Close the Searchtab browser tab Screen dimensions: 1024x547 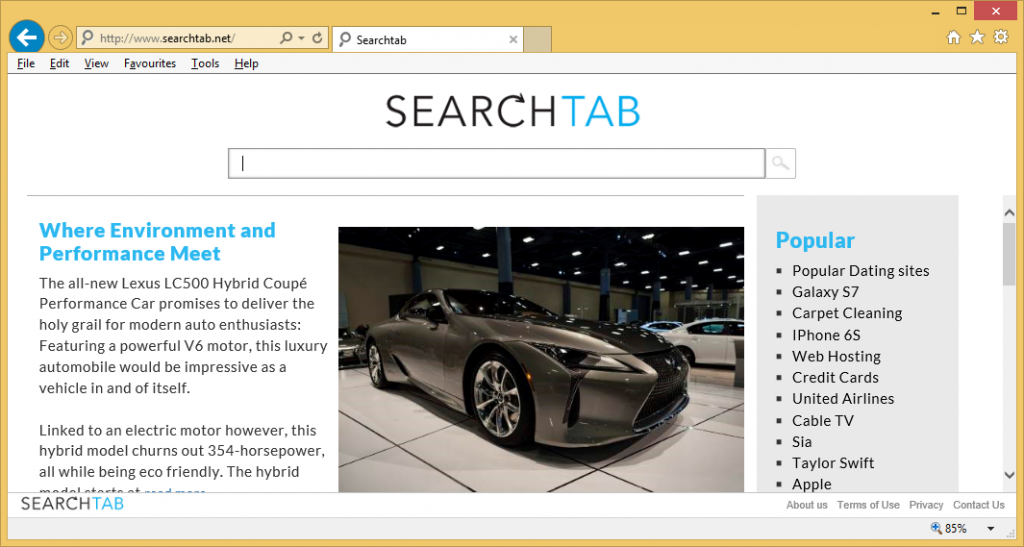click(513, 40)
